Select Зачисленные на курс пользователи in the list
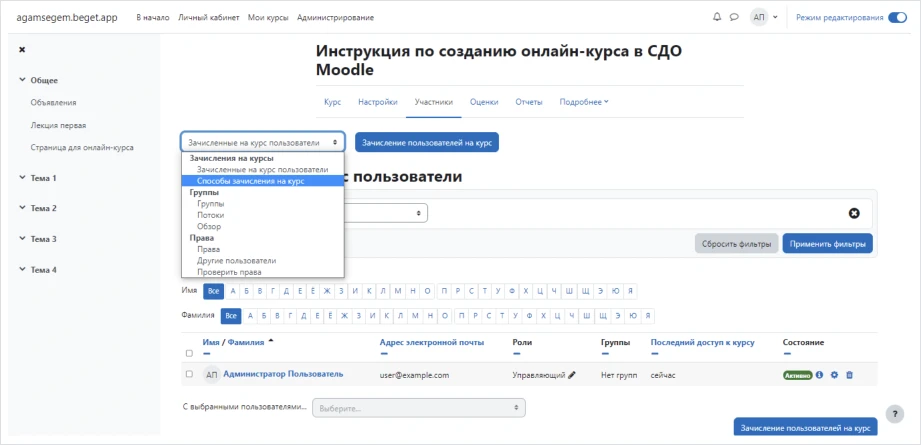Viewport: 921px width, 445px height. pyautogui.click(x=263, y=170)
